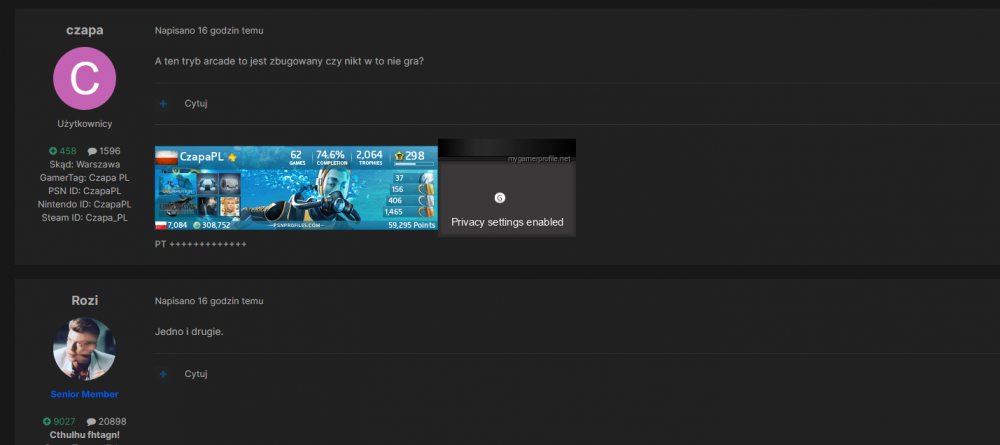Click the gold trophy level 298 icon

click(x=399, y=156)
